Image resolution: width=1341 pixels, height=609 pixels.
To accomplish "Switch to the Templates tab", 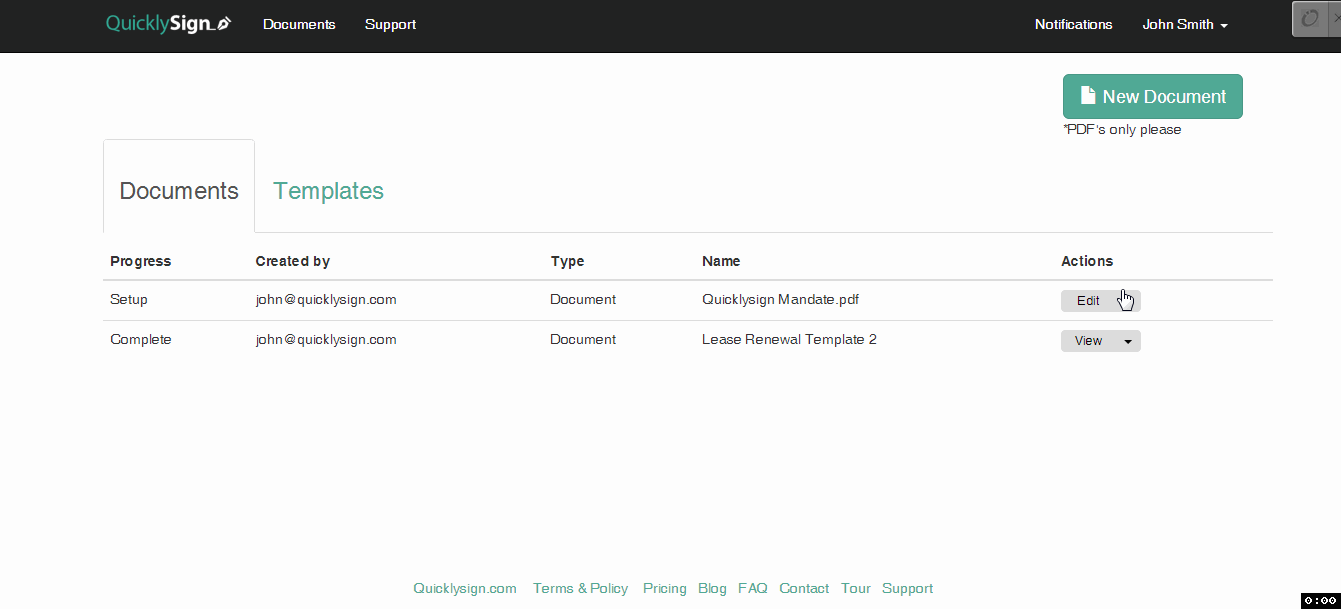I will click(328, 190).
